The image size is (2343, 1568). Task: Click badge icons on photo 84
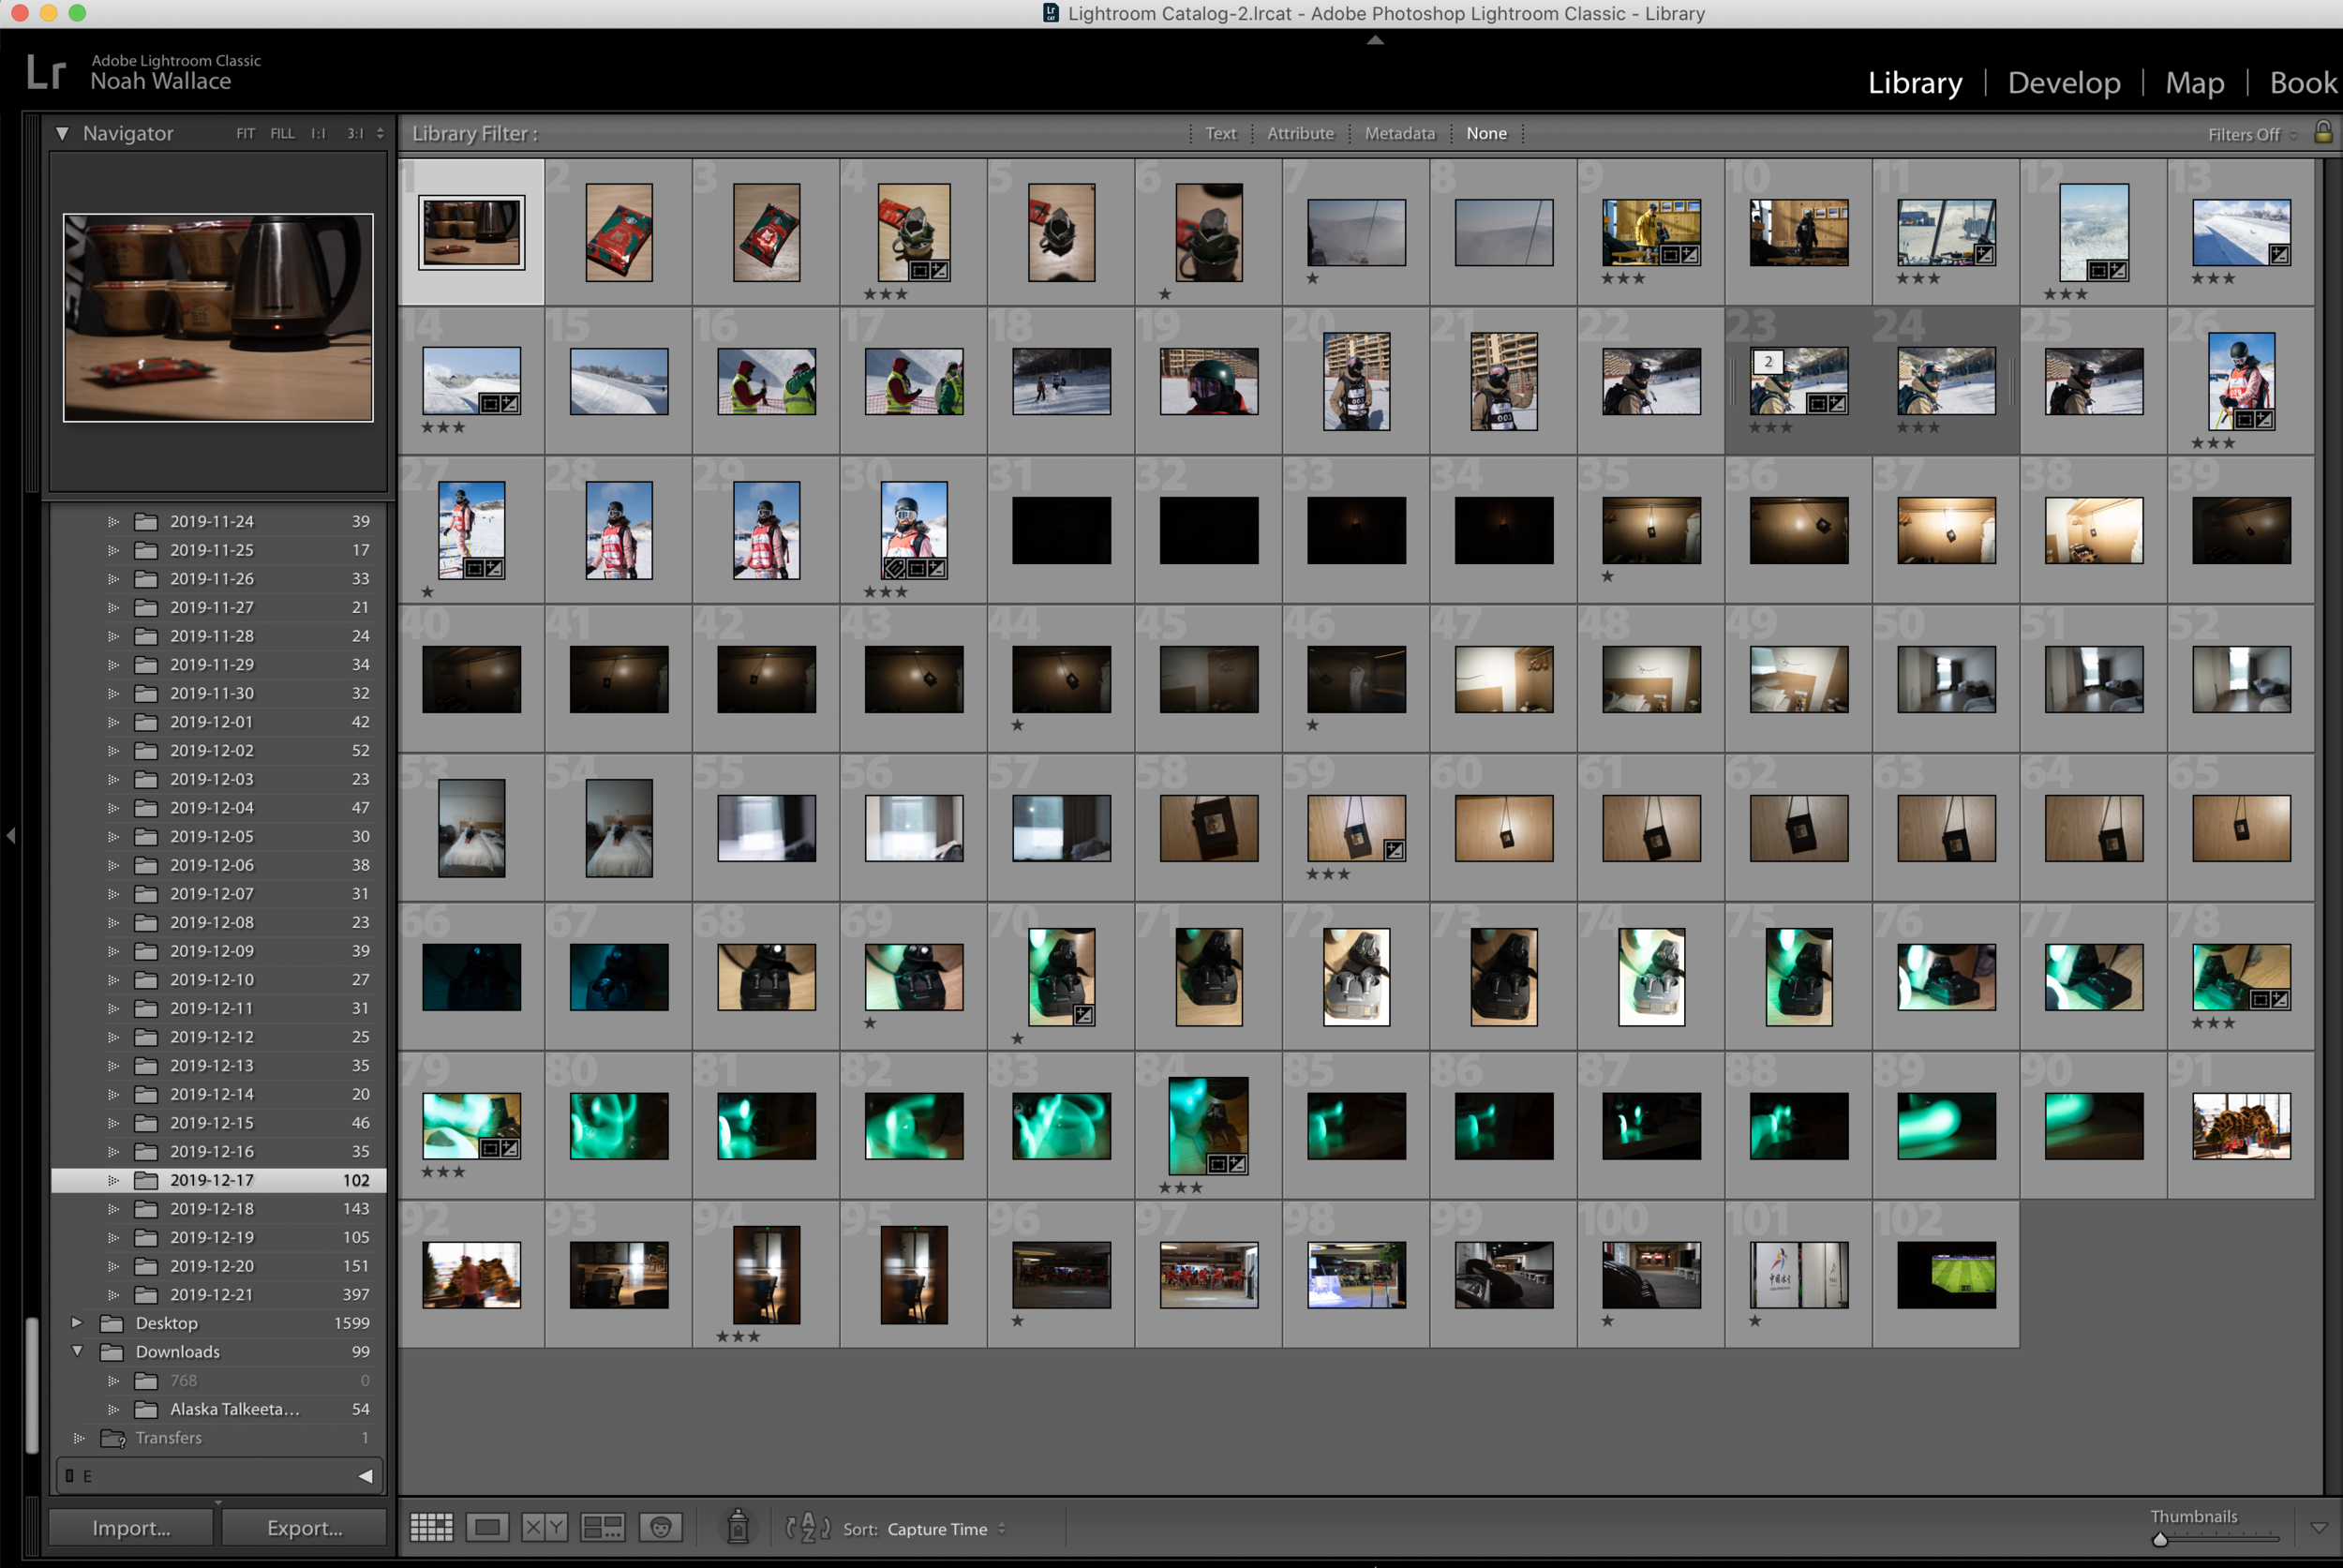[1227, 1164]
